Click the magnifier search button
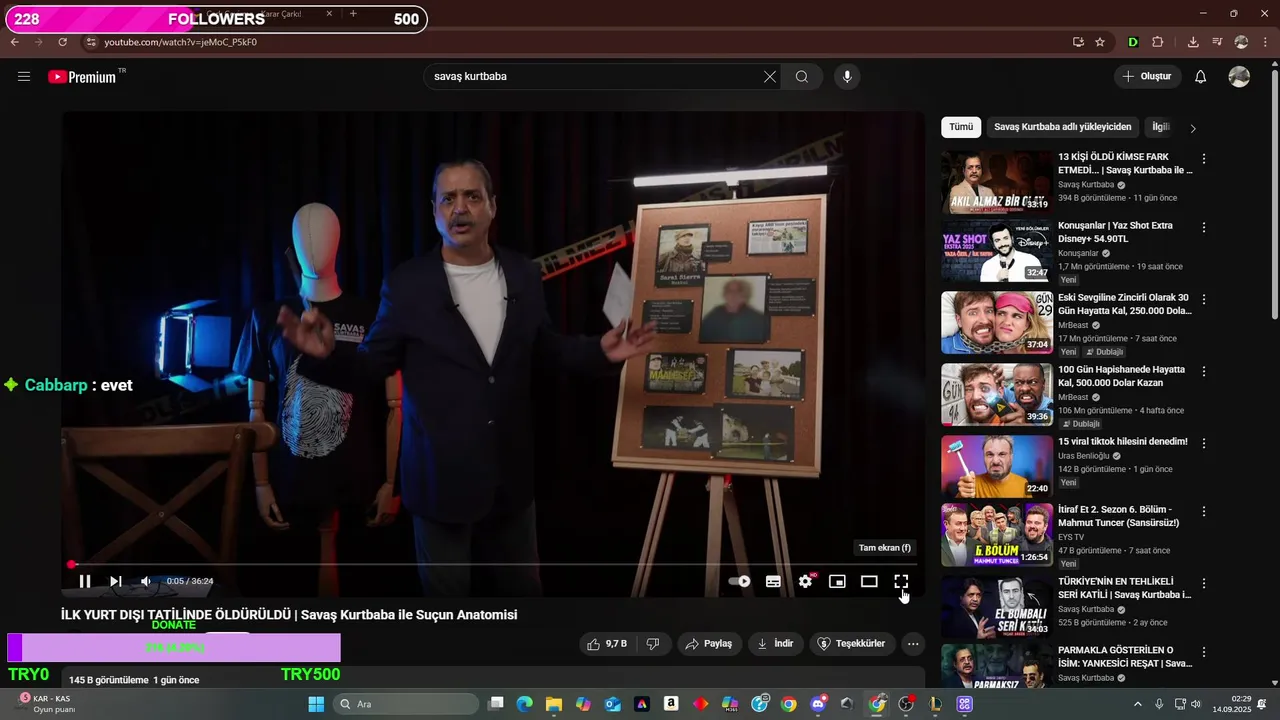Screen dimensions: 1280x720 coord(802,77)
